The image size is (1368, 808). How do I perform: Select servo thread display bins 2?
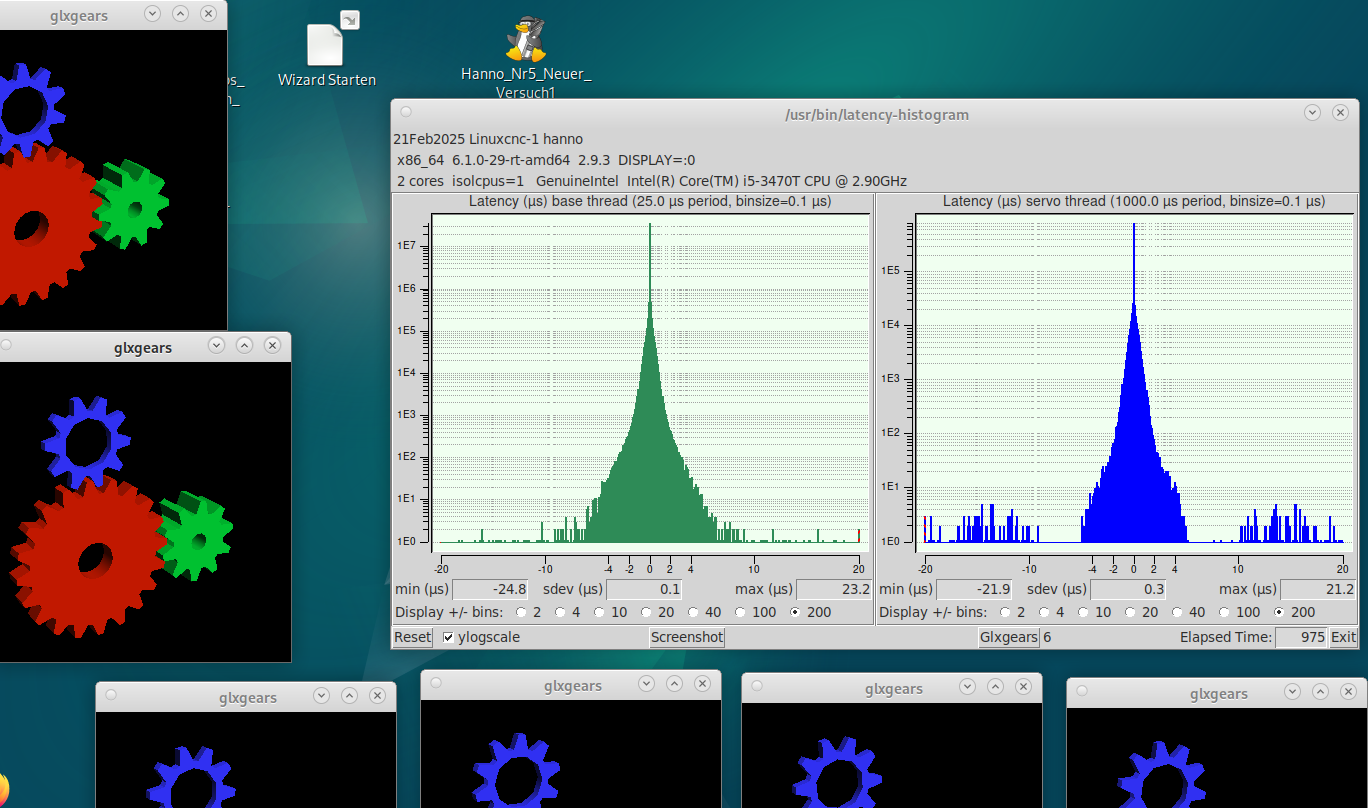1005,612
